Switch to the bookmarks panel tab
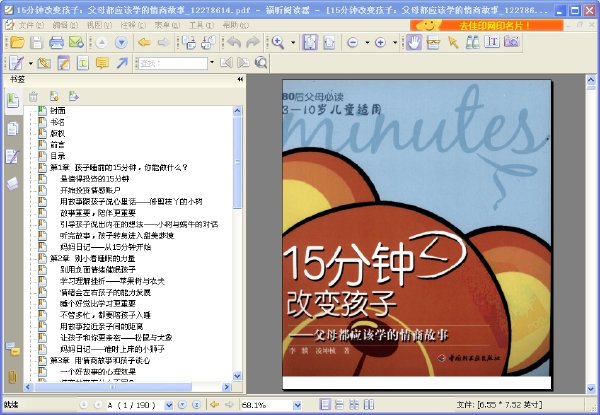 tap(13, 100)
